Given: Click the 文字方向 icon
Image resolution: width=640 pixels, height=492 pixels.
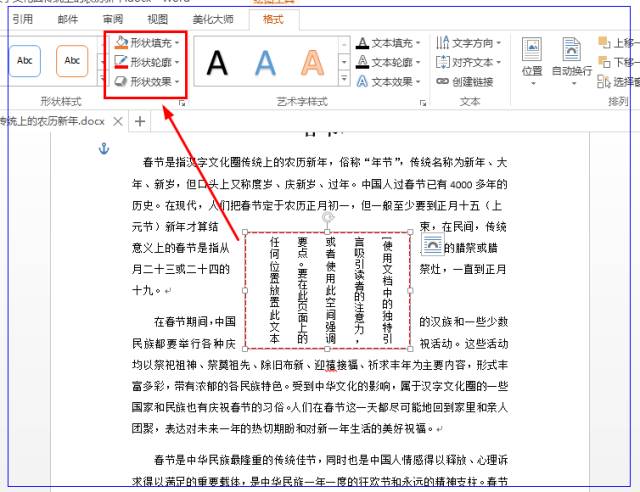Looking at the screenshot, I should tap(443, 42).
